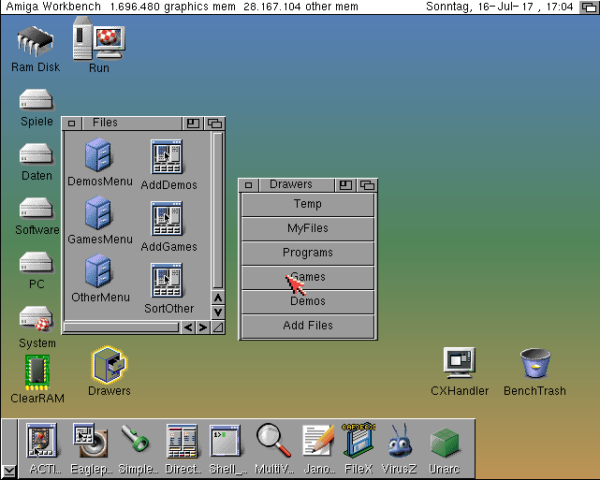Launch Direct file manager dock icon
The height and width of the screenshot is (480, 600).
182,441
